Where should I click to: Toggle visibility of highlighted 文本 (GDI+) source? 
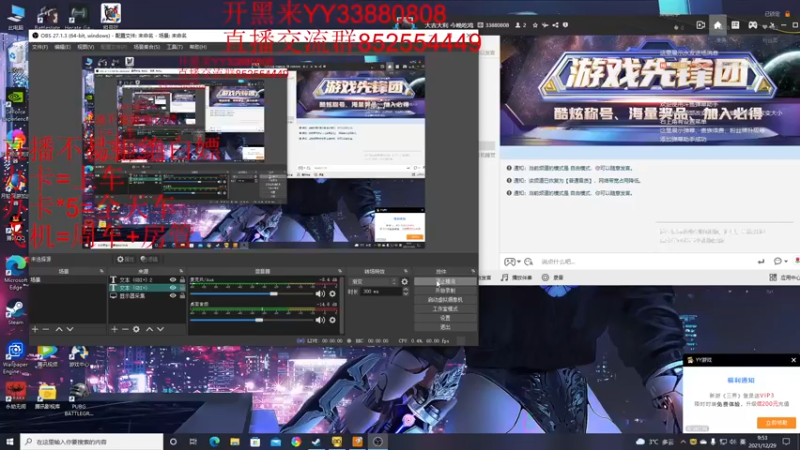point(173,288)
